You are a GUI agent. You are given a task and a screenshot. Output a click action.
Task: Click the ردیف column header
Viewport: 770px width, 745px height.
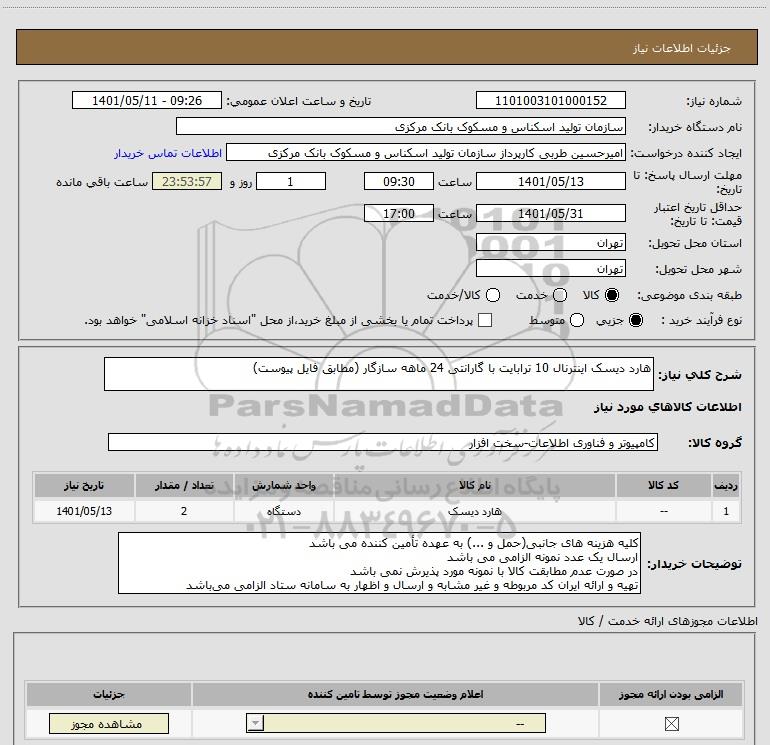726,485
